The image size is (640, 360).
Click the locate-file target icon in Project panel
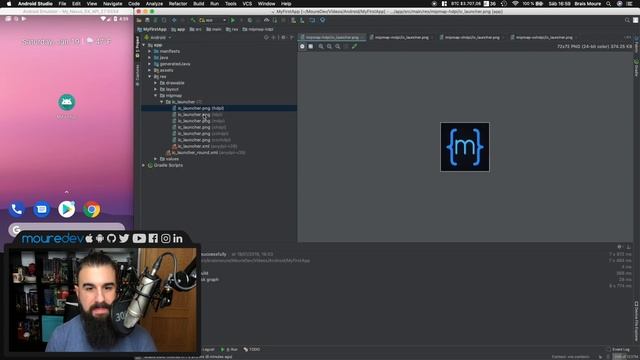click(266, 38)
